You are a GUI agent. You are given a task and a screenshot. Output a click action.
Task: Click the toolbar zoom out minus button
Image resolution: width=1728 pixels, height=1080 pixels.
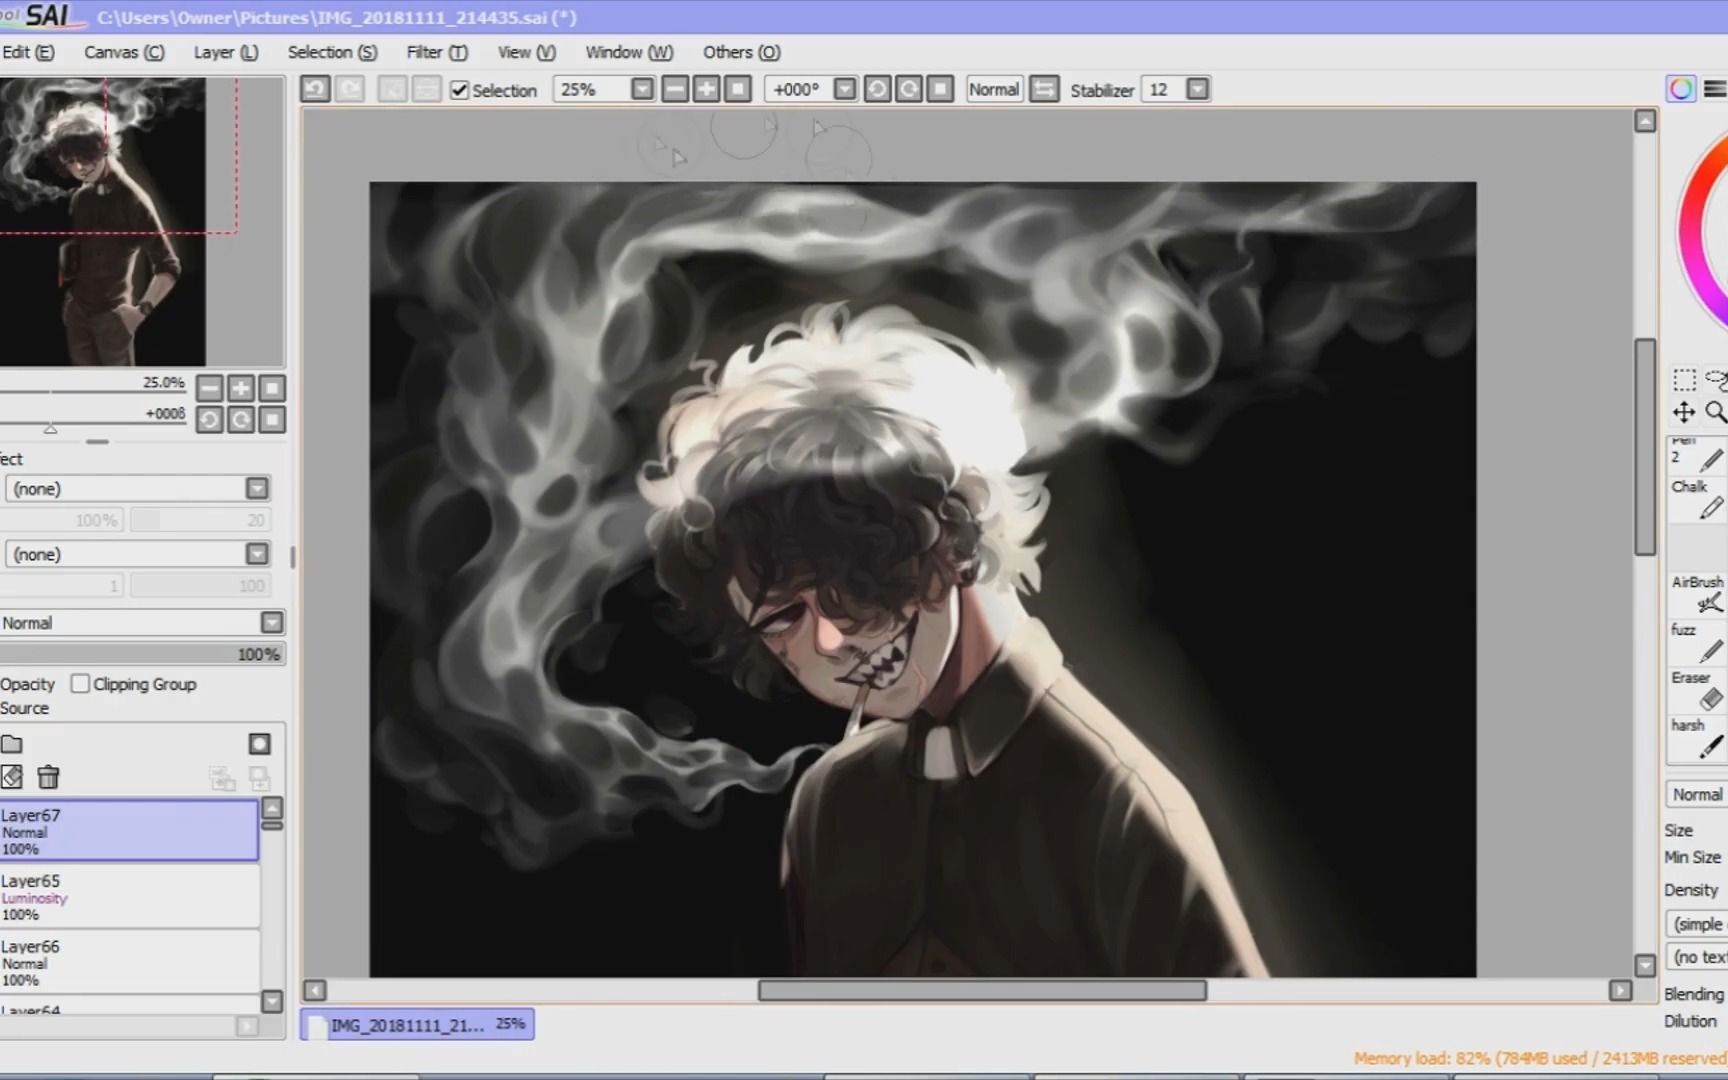click(675, 89)
